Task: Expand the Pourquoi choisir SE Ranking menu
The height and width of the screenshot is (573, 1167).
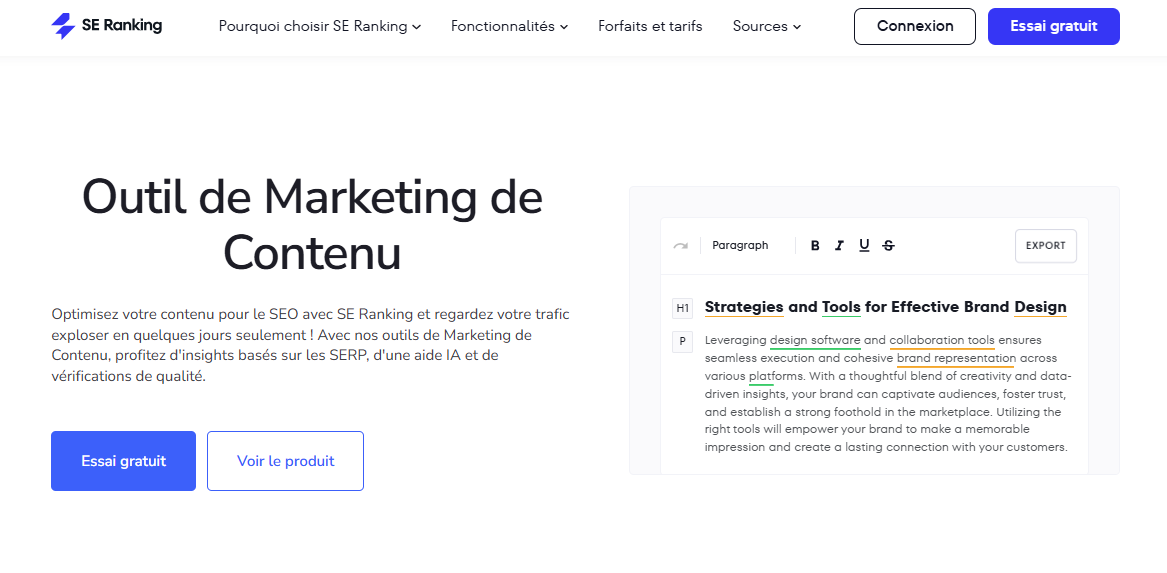Action: tap(319, 26)
